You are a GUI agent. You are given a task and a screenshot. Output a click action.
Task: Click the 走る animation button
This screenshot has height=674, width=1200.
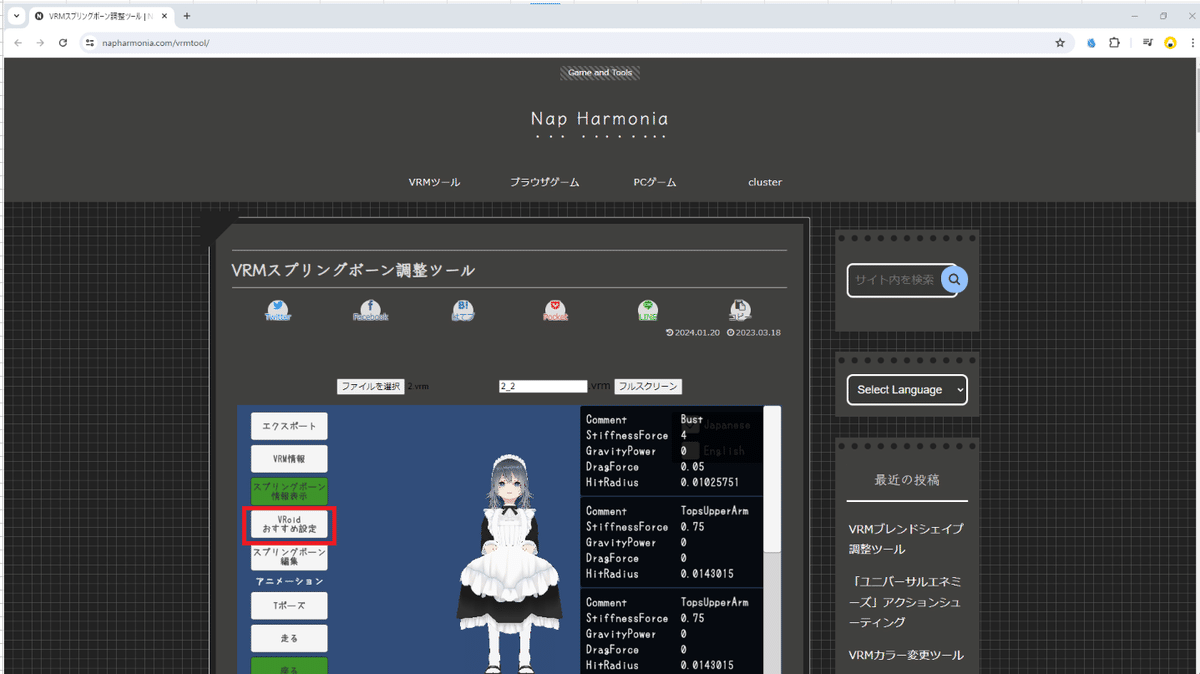pos(289,638)
